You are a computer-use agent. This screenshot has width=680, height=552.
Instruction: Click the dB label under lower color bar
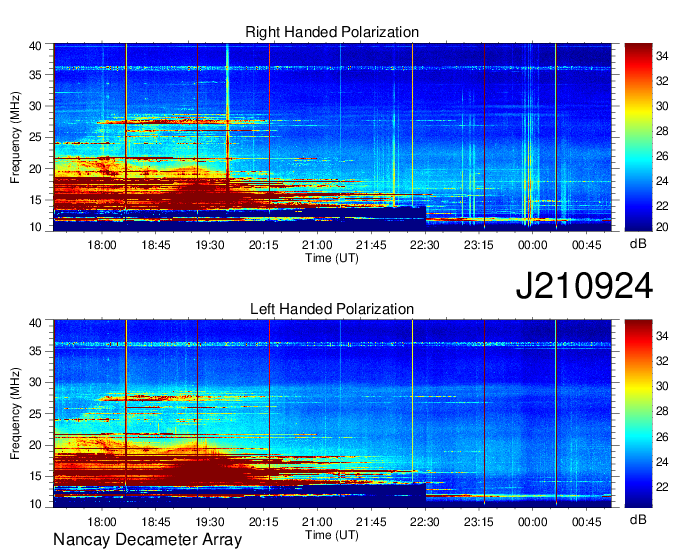tap(638, 519)
